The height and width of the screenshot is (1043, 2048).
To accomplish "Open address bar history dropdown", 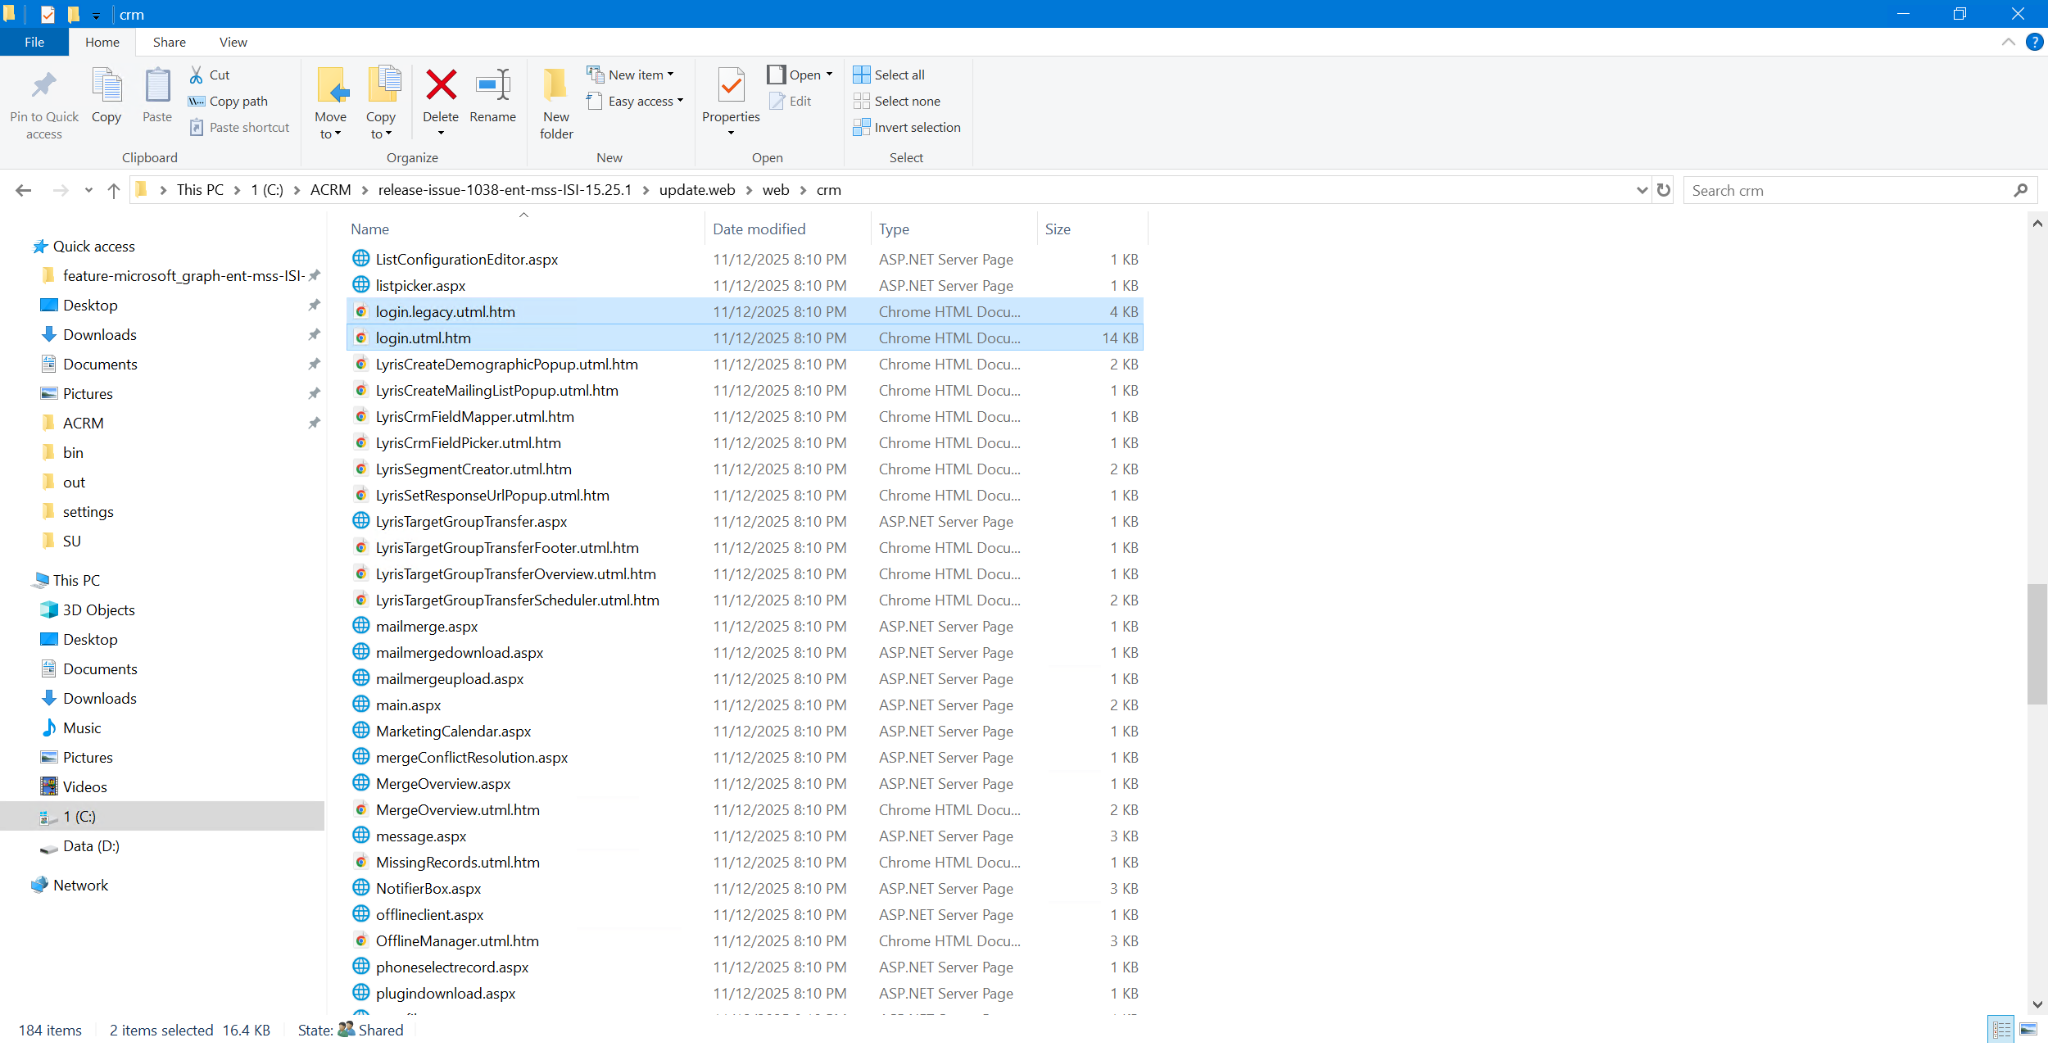I will click(x=1641, y=190).
